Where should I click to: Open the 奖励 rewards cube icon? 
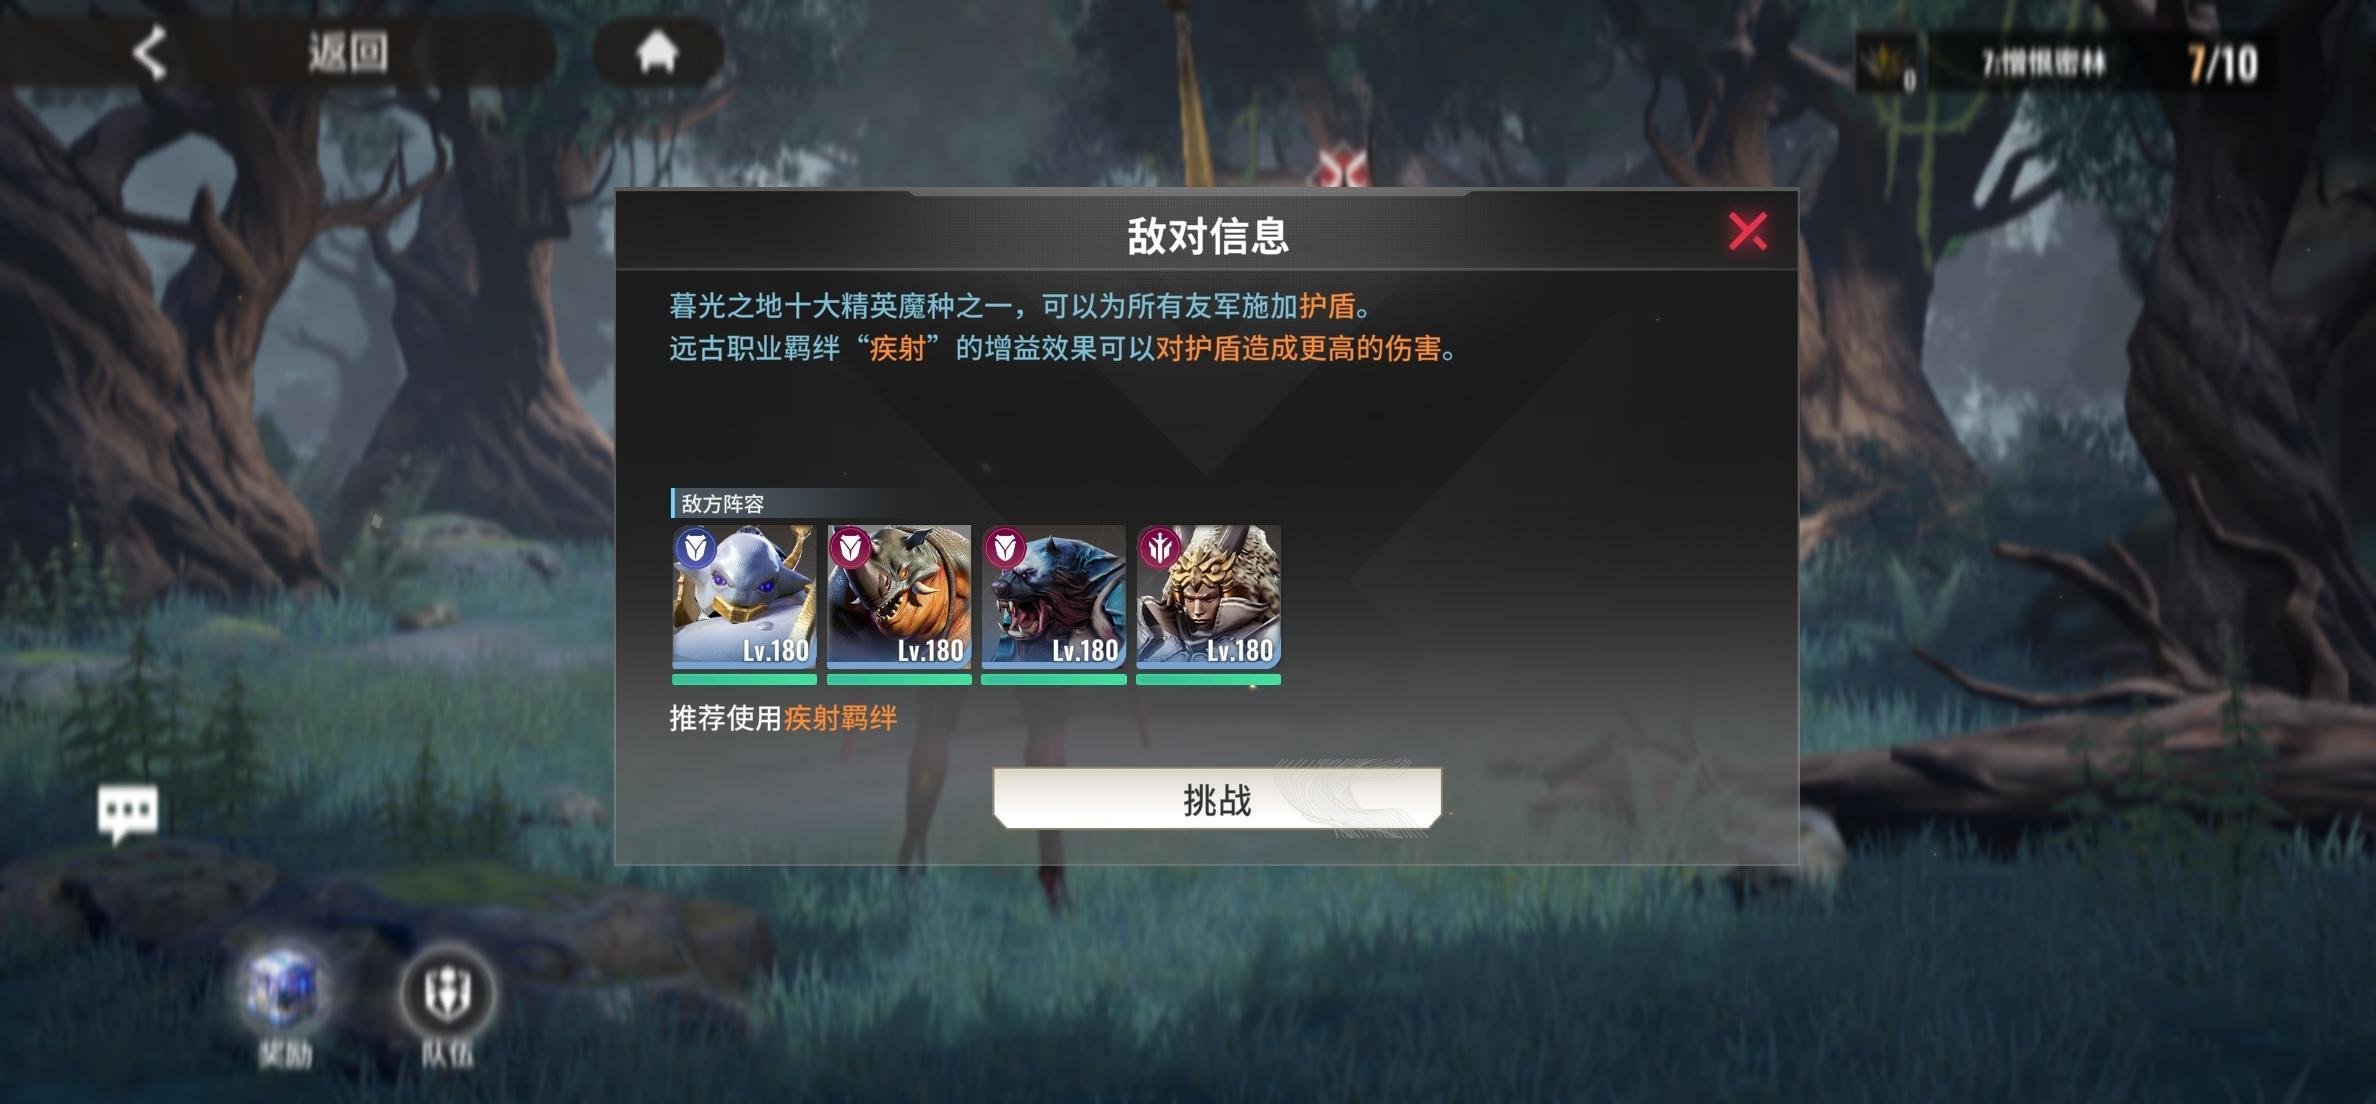(x=286, y=989)
